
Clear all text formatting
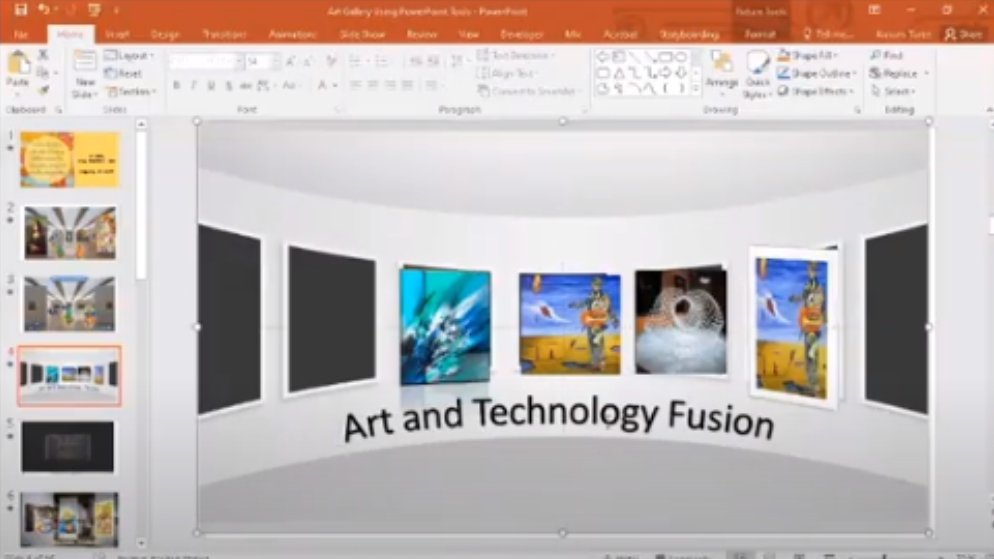[x=331, y=61]
